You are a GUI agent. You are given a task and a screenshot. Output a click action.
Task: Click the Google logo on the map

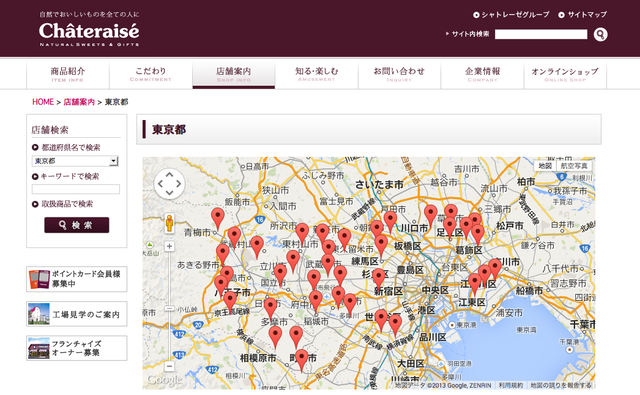pos(164,380)
